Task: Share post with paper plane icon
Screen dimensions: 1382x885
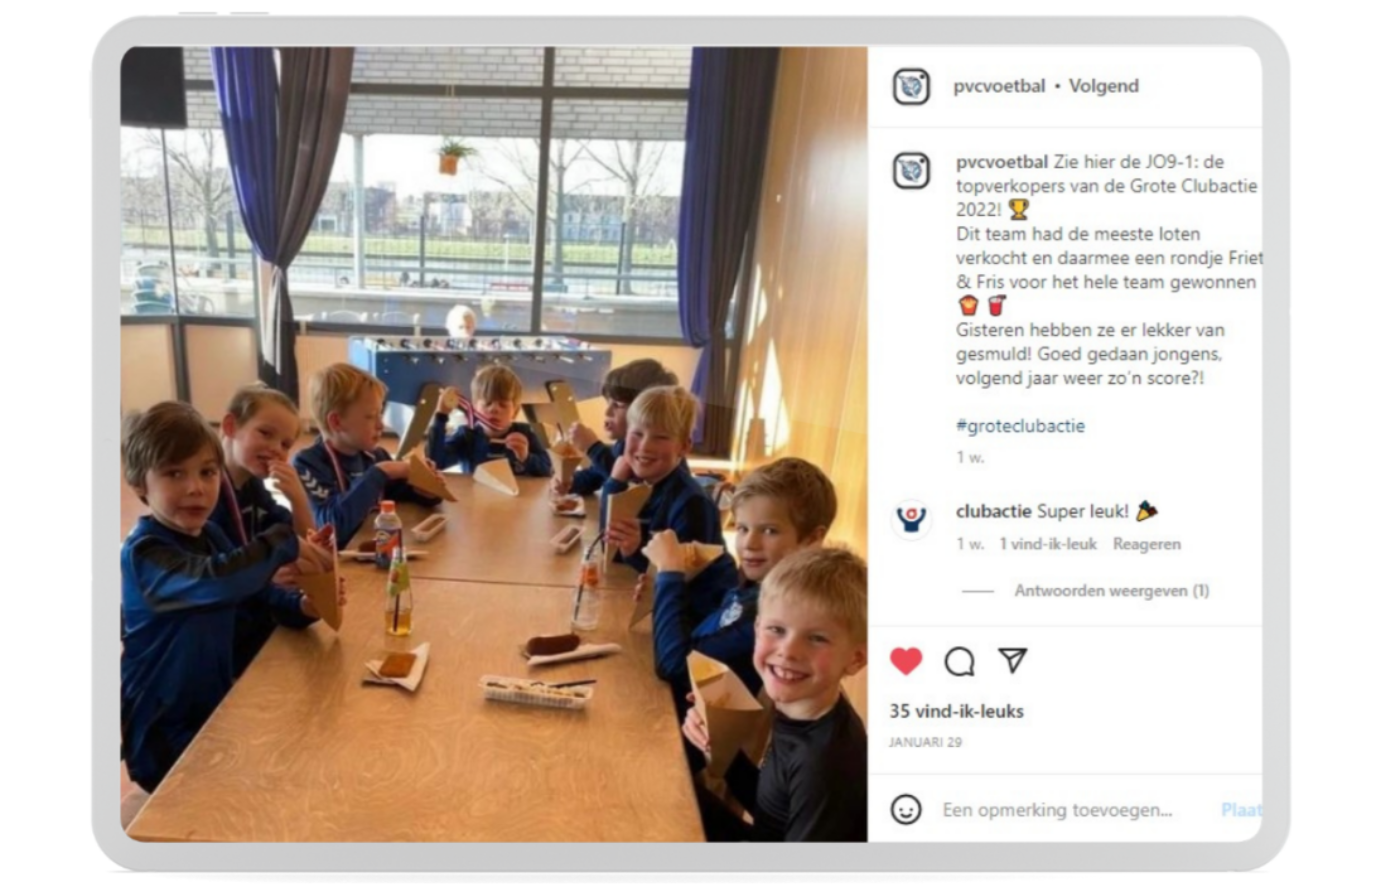Action: (x=1012, y=660)
